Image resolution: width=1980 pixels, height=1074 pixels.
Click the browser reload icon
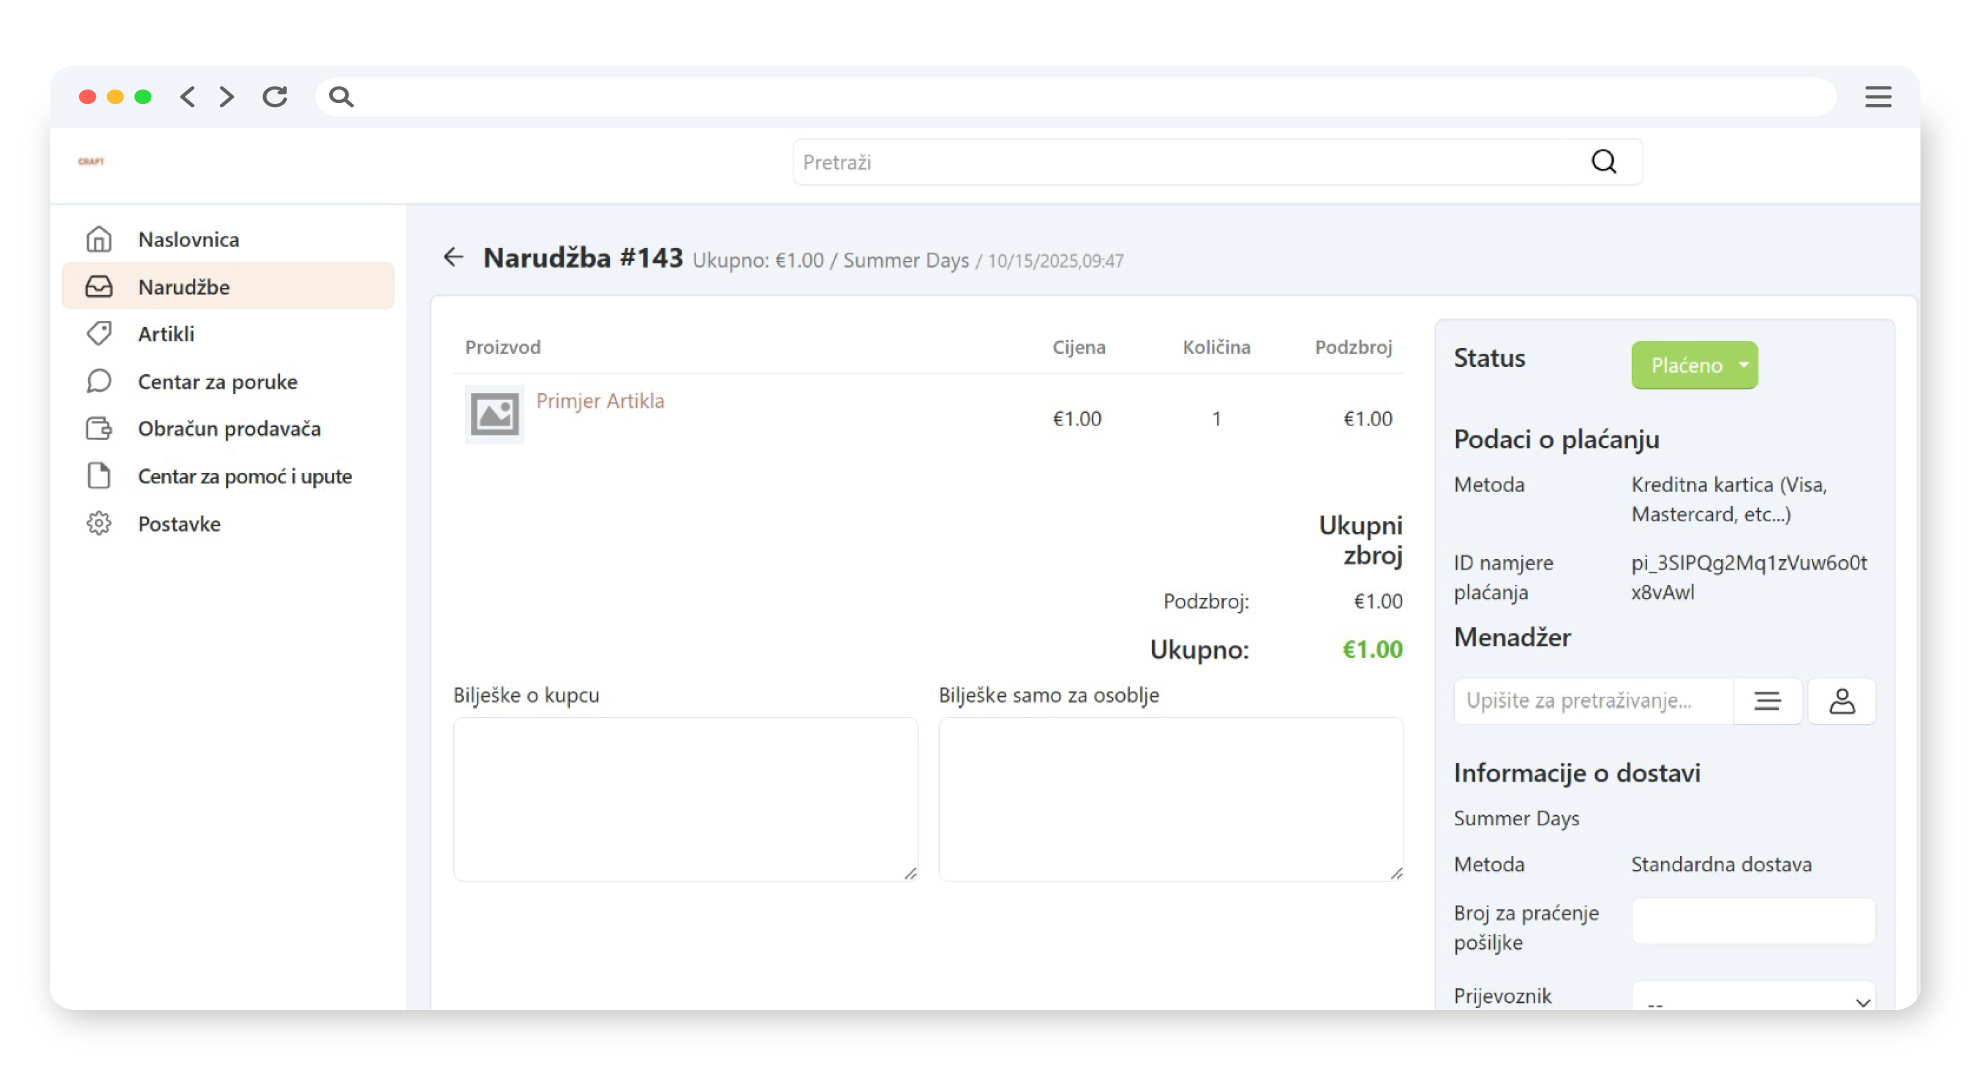pos(275,97)
